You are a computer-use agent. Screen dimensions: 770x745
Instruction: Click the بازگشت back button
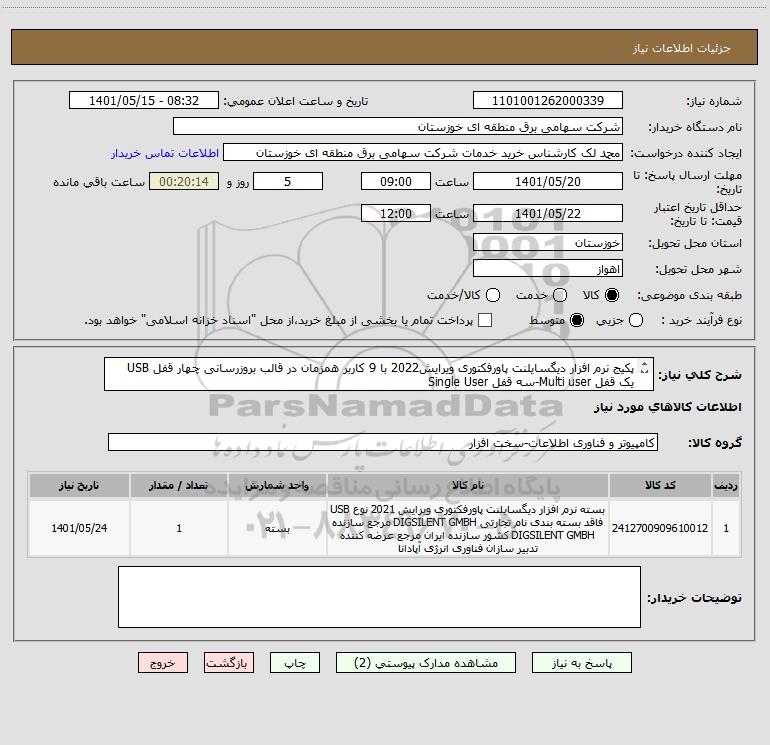point(229,663)
